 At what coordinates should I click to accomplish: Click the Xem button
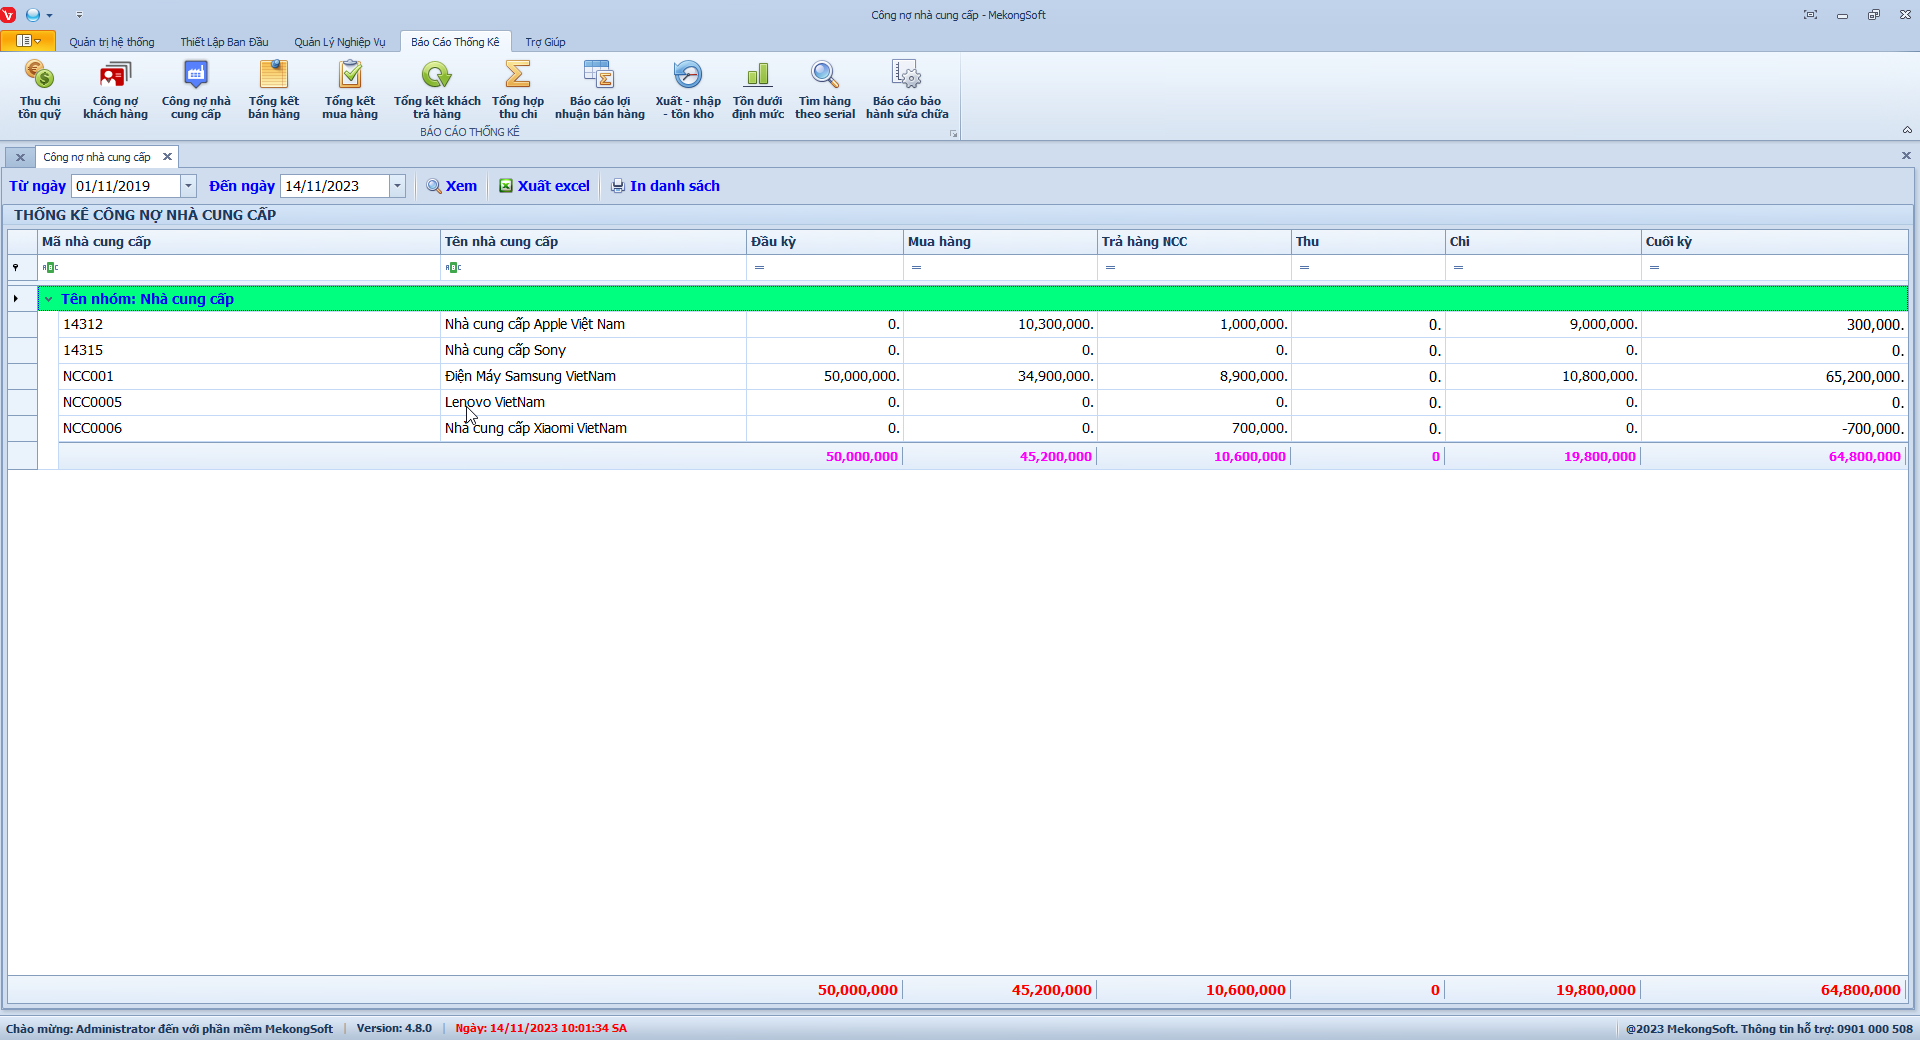pyautogui.click(x=452, y=186)
